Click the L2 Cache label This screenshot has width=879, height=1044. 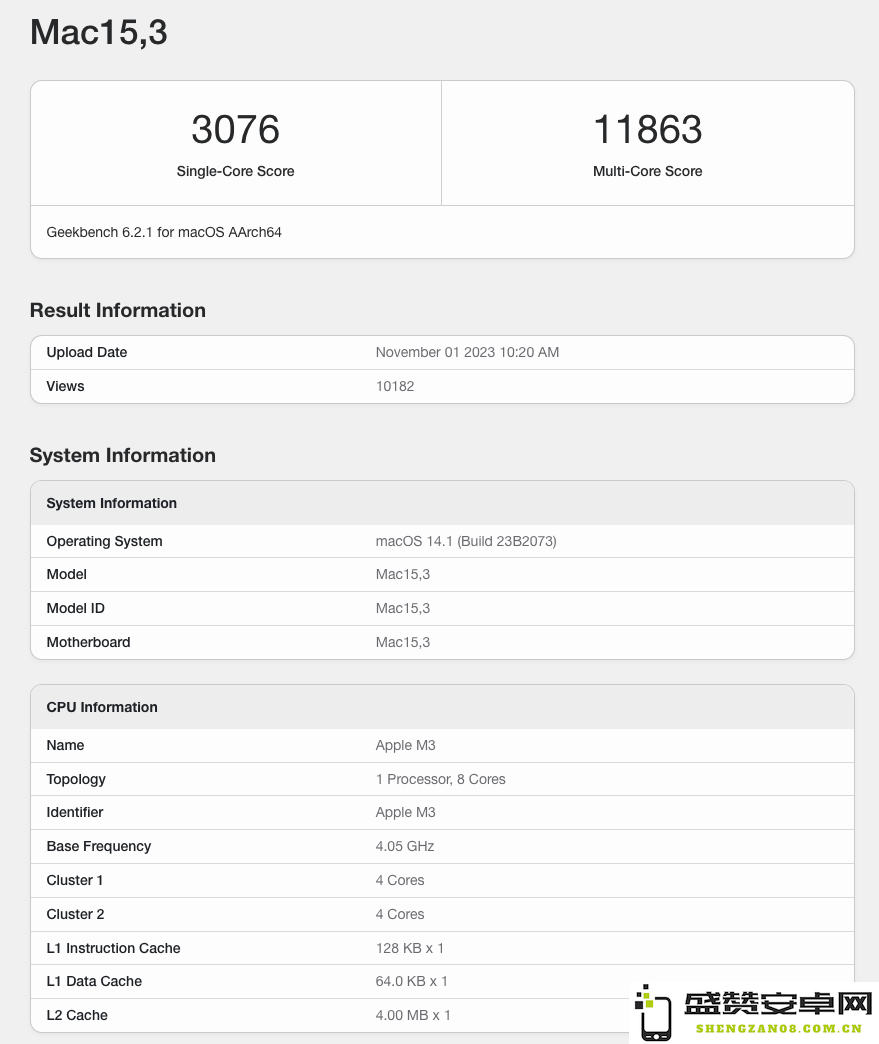(x=77, y=1015)
